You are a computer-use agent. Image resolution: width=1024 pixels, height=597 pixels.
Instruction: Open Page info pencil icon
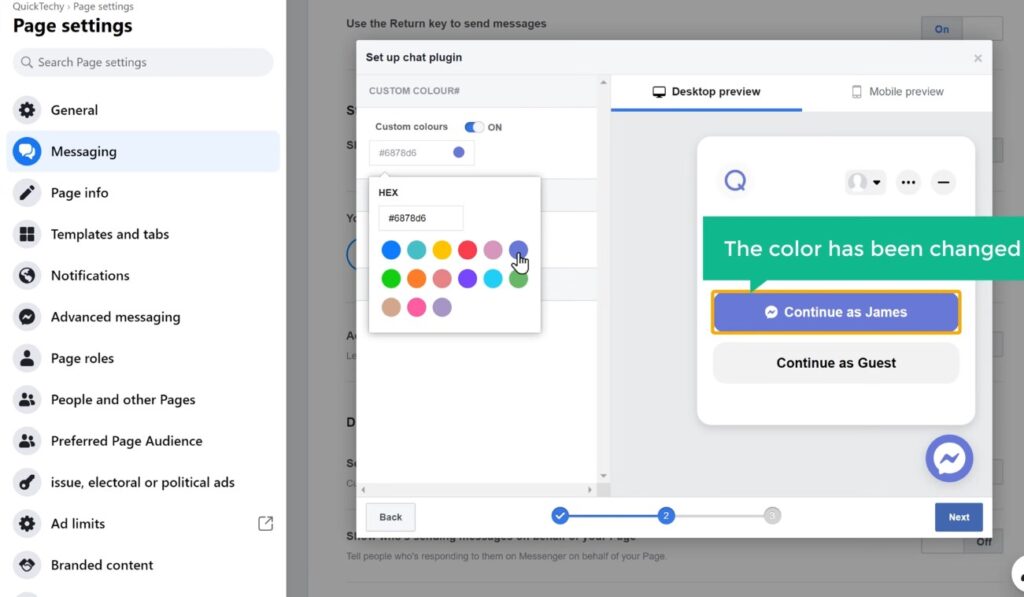pyautogui.click(x=27, y=193)
